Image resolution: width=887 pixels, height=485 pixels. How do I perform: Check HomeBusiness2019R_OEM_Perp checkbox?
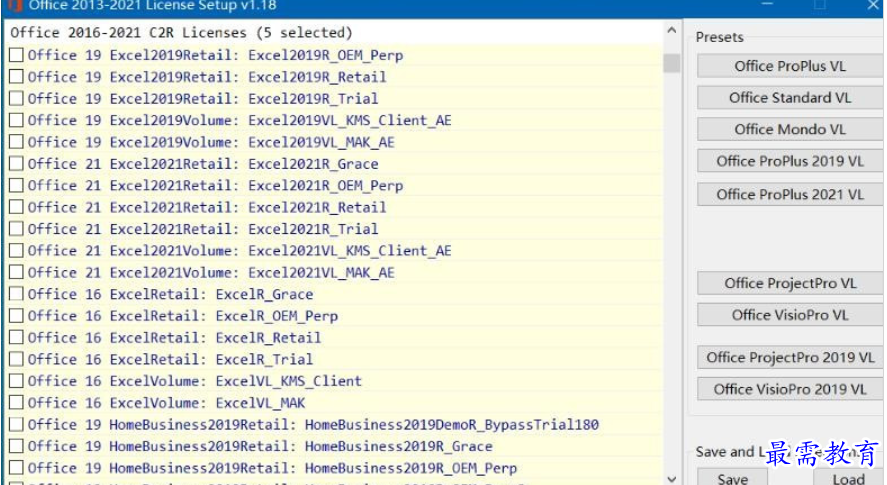16,467
